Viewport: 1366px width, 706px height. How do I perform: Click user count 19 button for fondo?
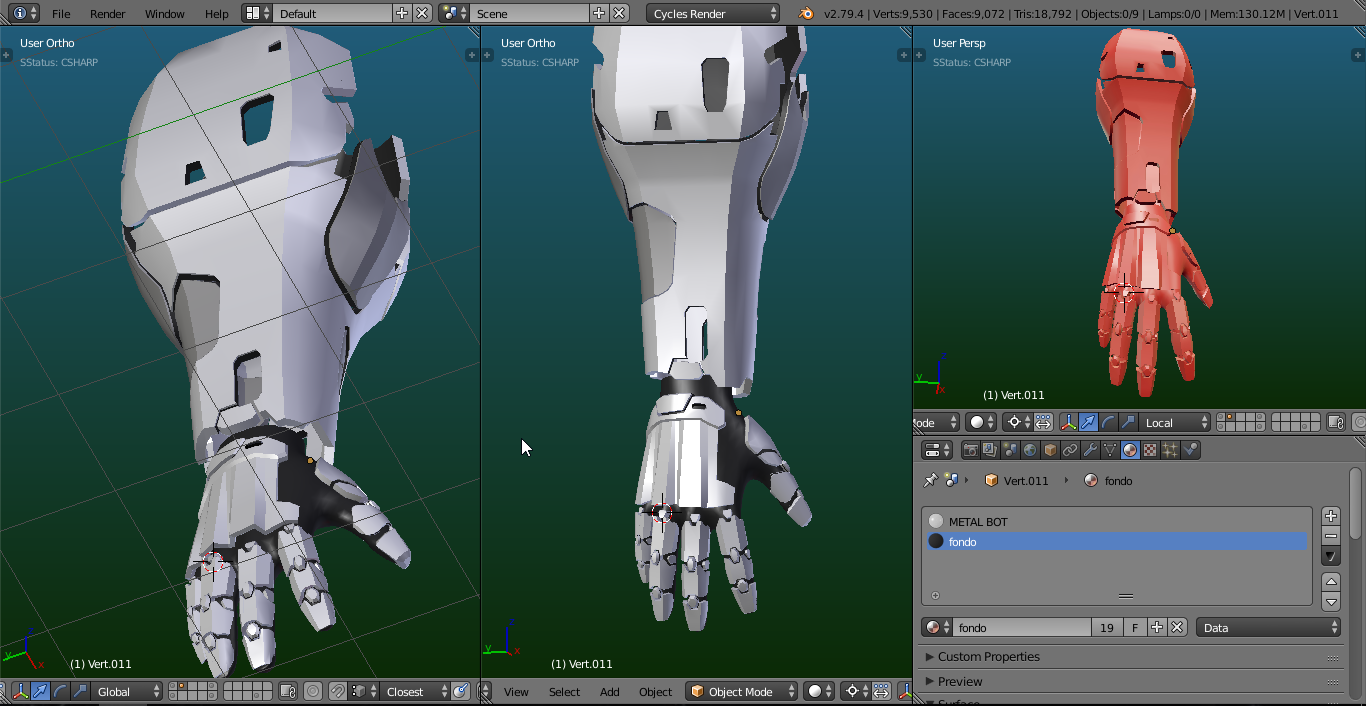point(1106,627)
